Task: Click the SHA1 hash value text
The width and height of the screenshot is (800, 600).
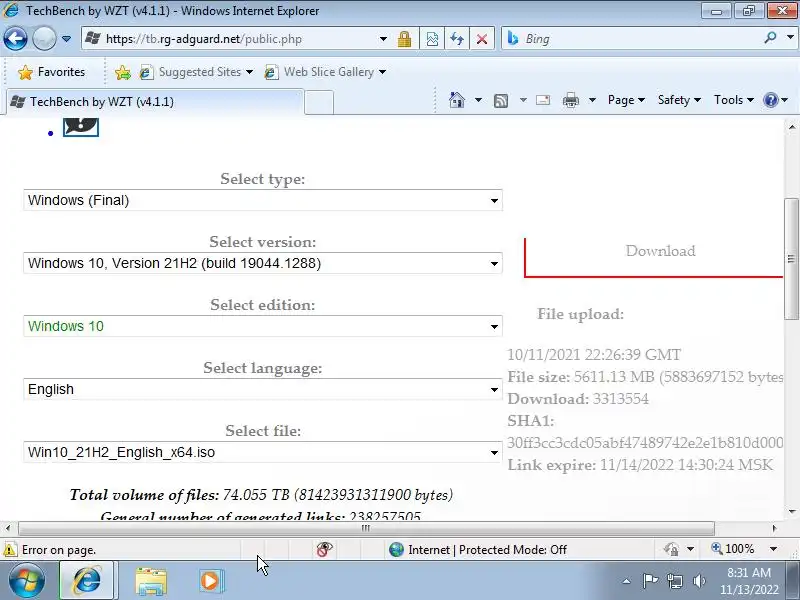Action: pyautogui.click(x=645, y=443)
